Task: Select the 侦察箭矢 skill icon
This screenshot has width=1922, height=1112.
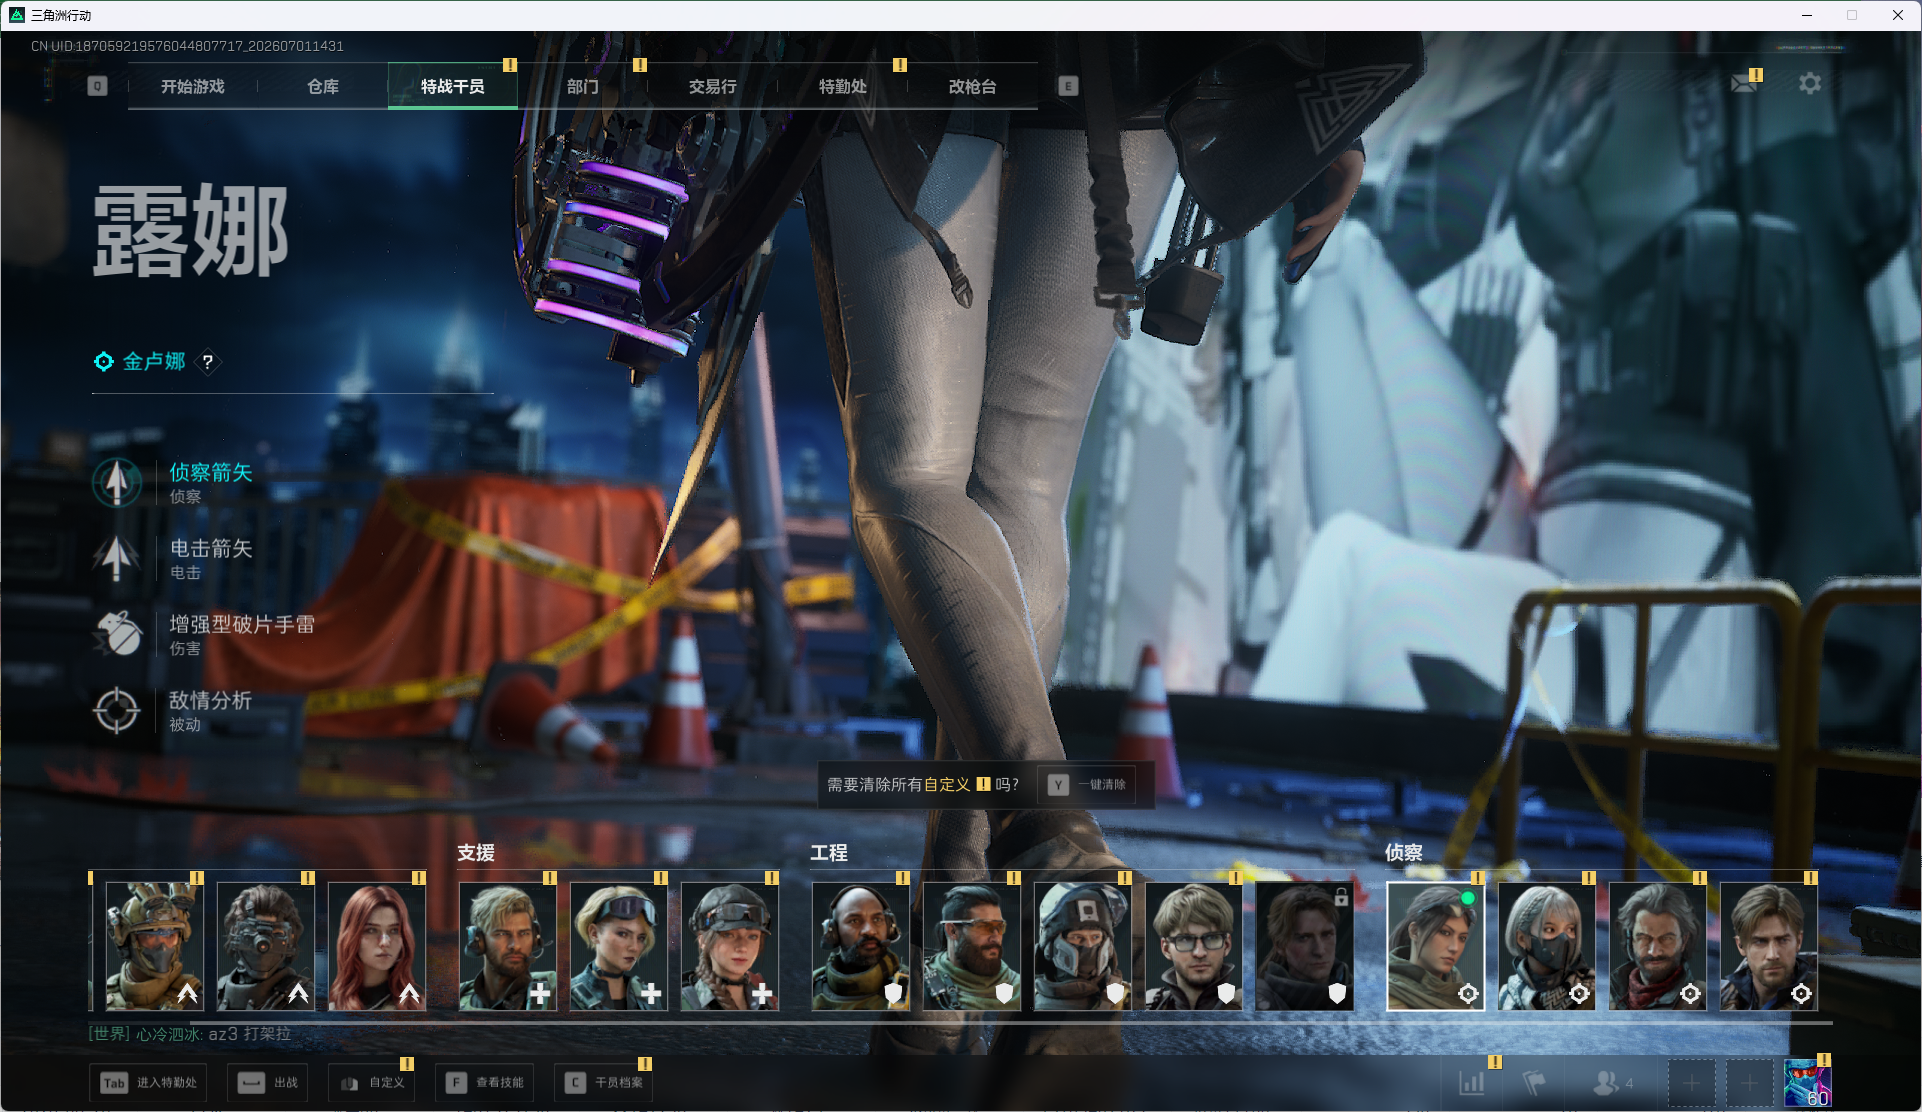Action: [x=117, y=482]
